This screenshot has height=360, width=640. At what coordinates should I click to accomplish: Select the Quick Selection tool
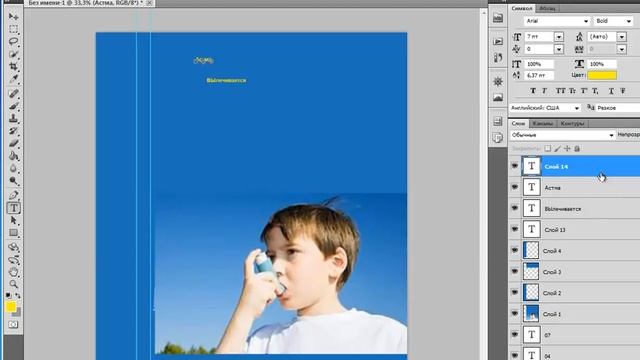[x=13, y=54]
